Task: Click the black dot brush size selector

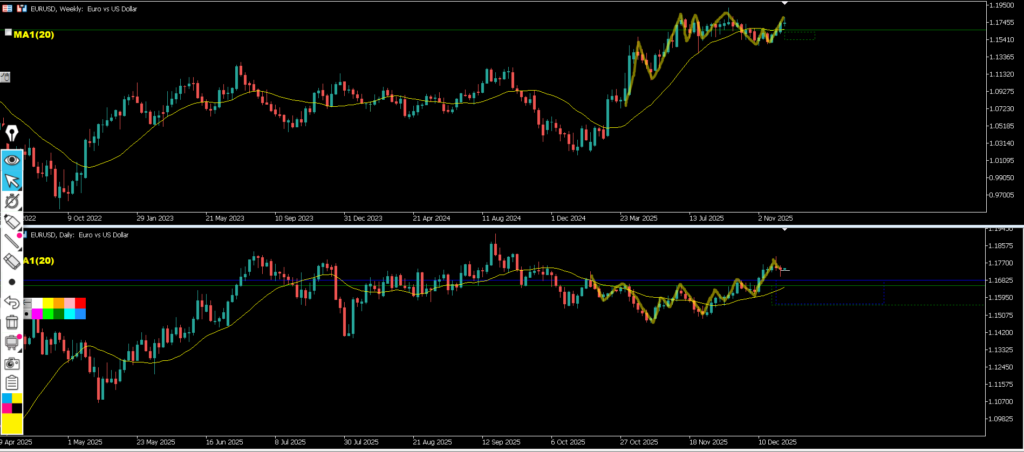Action: (x=12, y=282)
